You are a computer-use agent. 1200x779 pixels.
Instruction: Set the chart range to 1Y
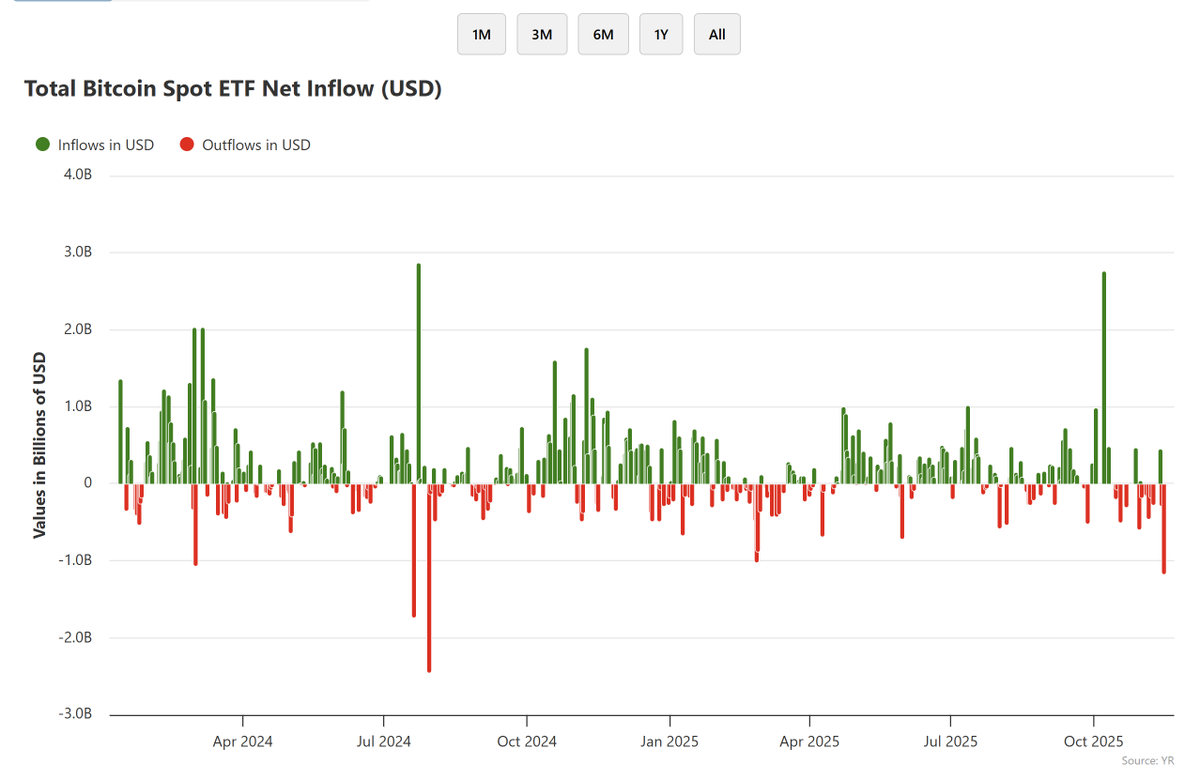tap(661, 34)
